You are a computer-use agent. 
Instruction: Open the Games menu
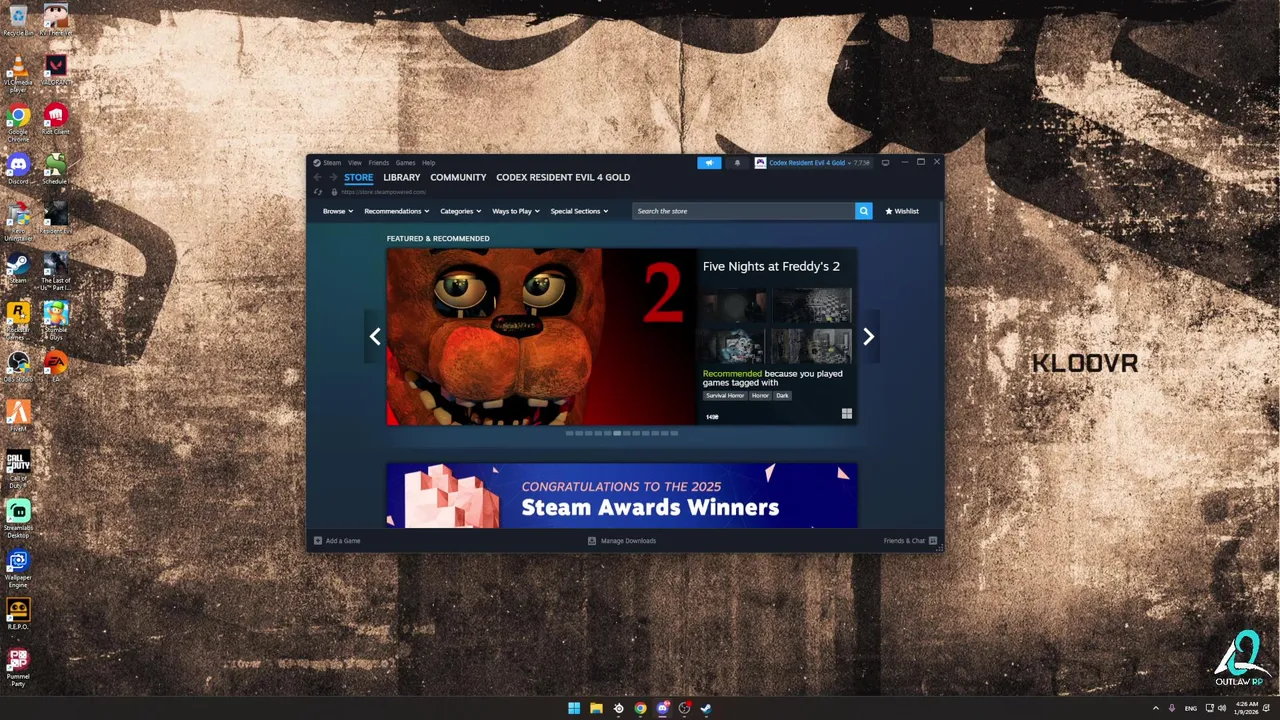(x=405, y=163)
